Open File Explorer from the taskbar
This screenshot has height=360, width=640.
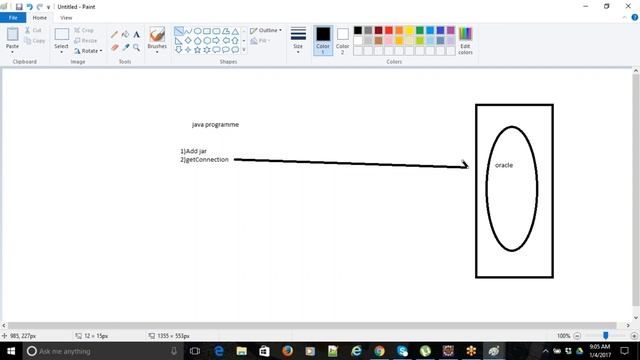click(242, 351)
